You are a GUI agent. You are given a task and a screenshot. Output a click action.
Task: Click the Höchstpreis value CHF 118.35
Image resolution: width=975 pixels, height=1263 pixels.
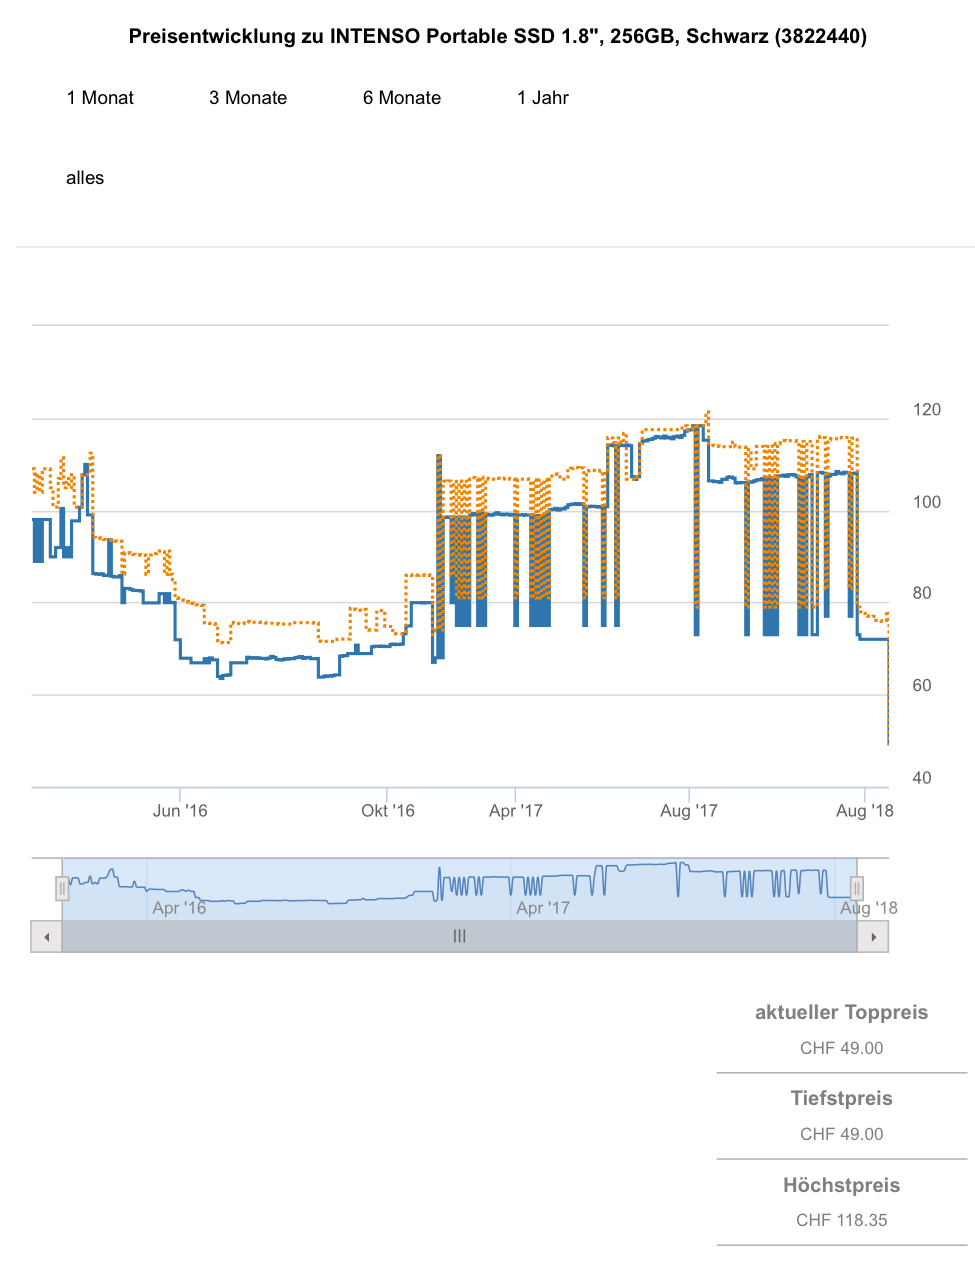tap(841, 1220)
